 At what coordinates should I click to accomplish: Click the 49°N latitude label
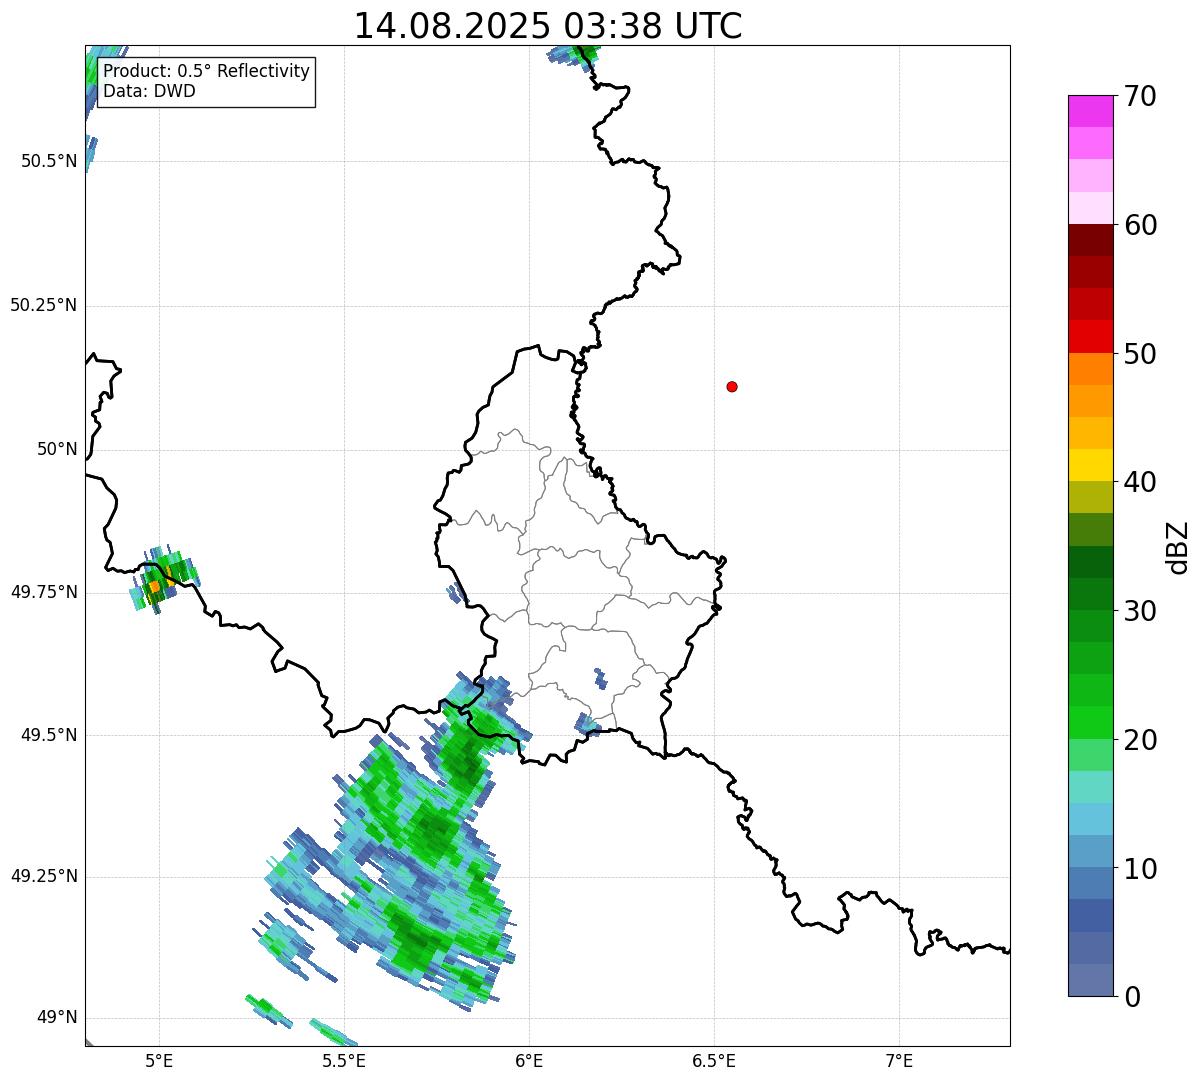pos(57,1018)
